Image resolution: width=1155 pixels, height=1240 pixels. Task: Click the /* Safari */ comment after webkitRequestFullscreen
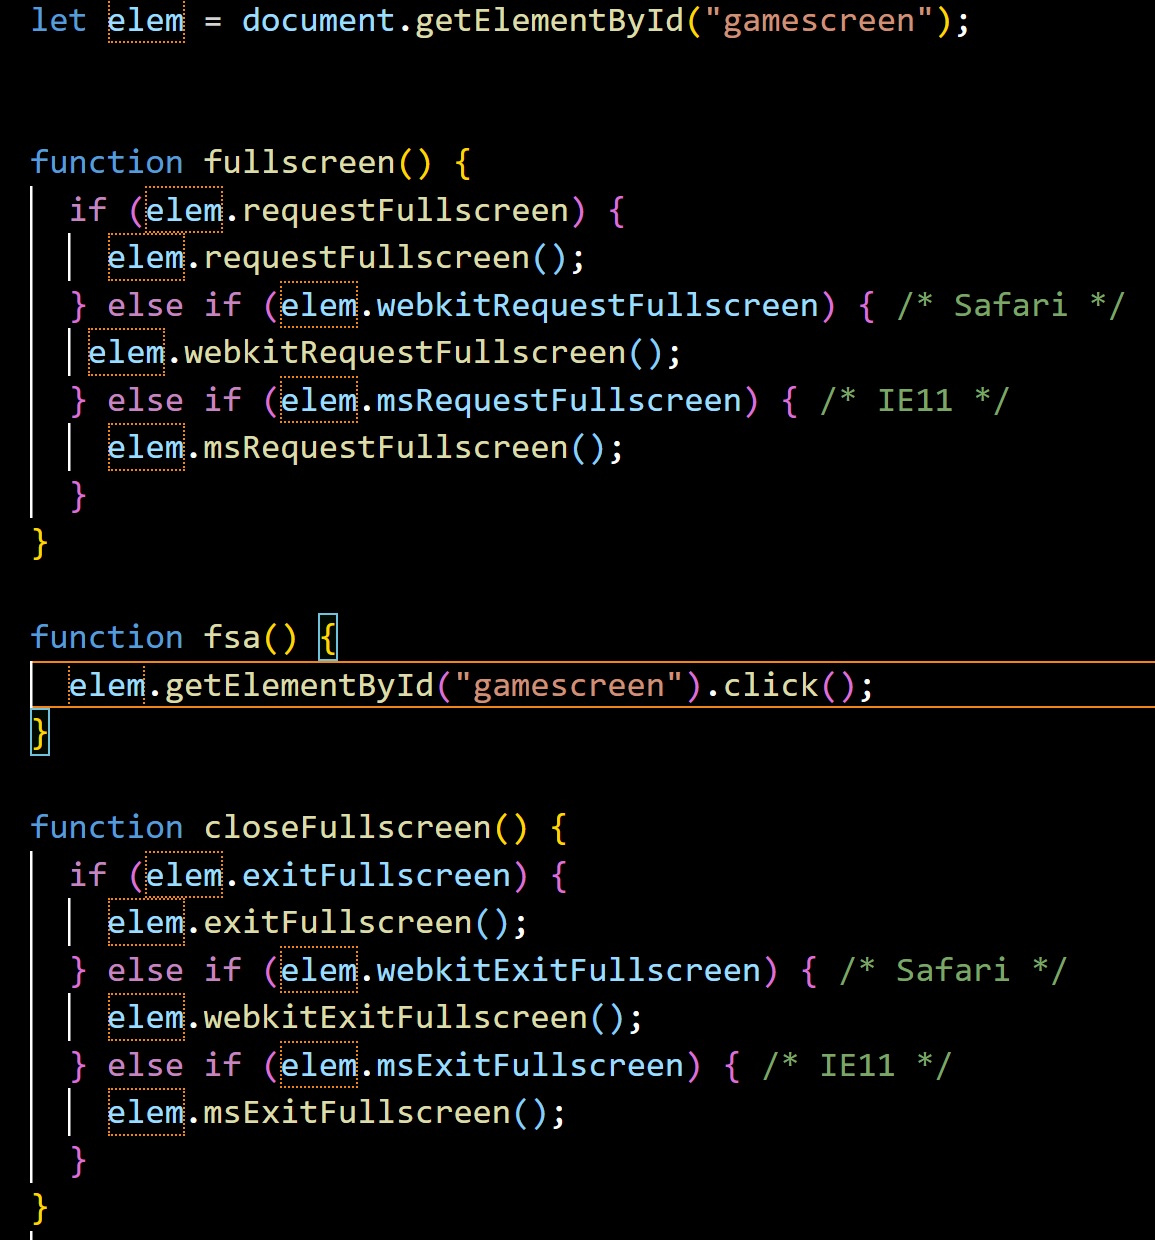point(1011,305)
